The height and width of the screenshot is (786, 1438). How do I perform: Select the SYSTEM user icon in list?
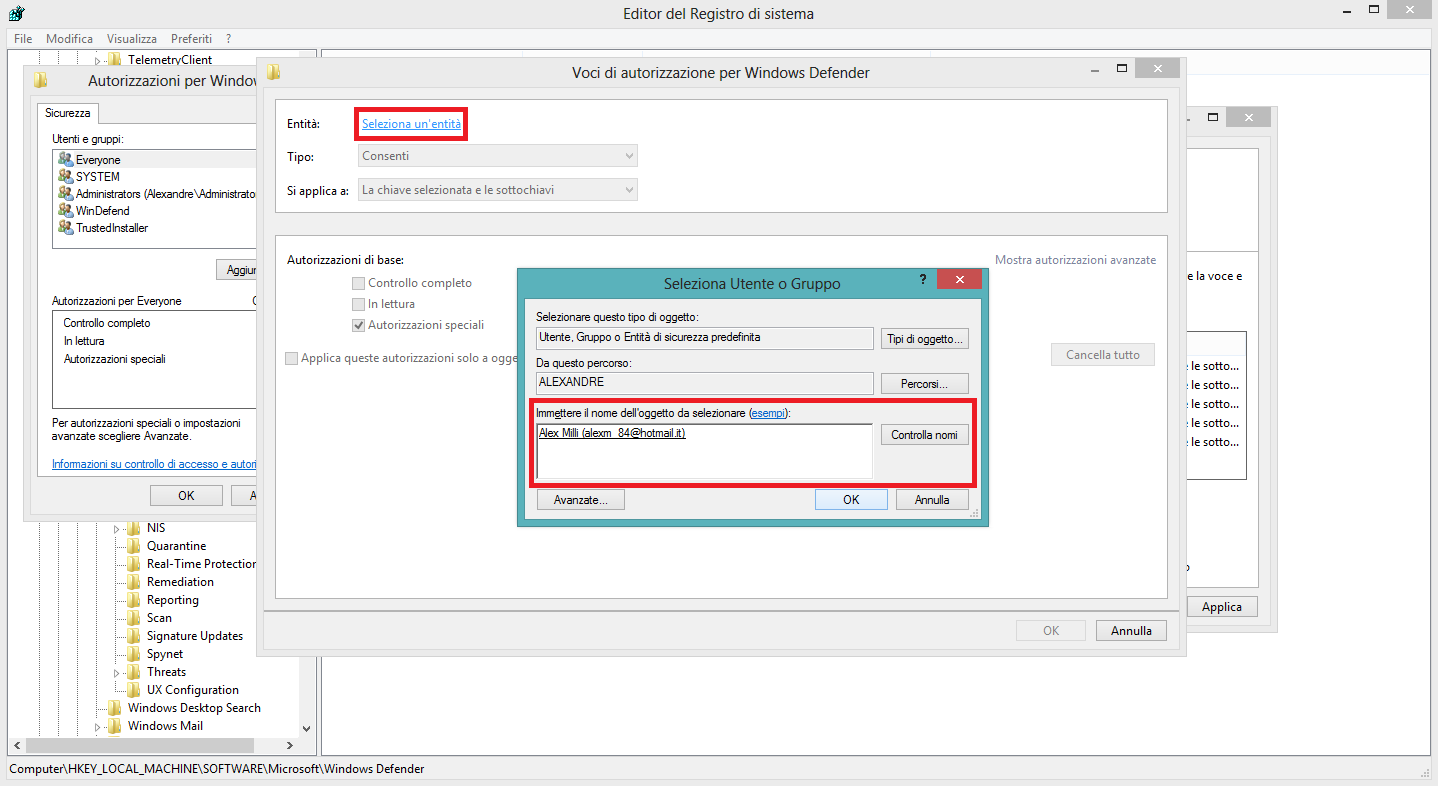pyautogui.click(x=66, y=176)
